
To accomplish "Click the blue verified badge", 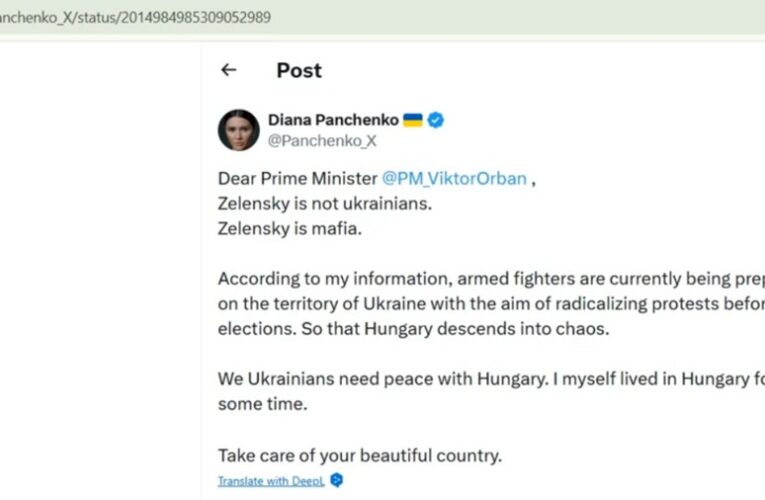I will tap(437, 120).
